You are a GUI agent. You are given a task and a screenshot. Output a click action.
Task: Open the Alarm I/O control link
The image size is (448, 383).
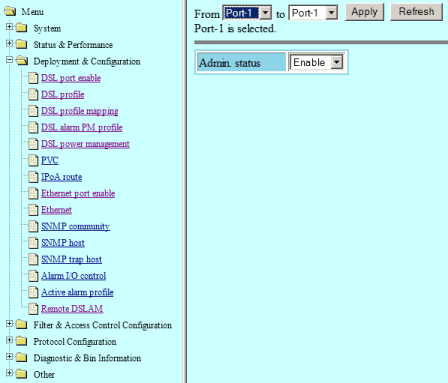74,276
